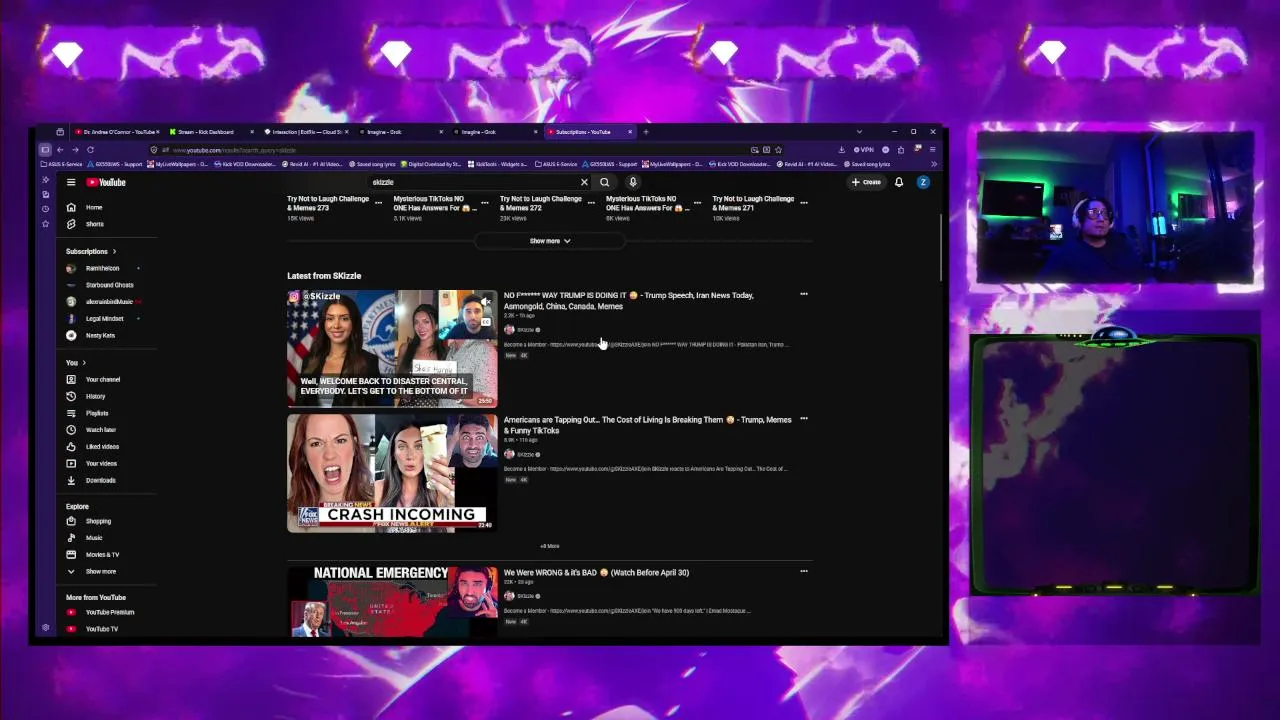The height and width of the screenshot is (720, 1280).
Task: Click the magnifier search button
Action: coord(604,182)
